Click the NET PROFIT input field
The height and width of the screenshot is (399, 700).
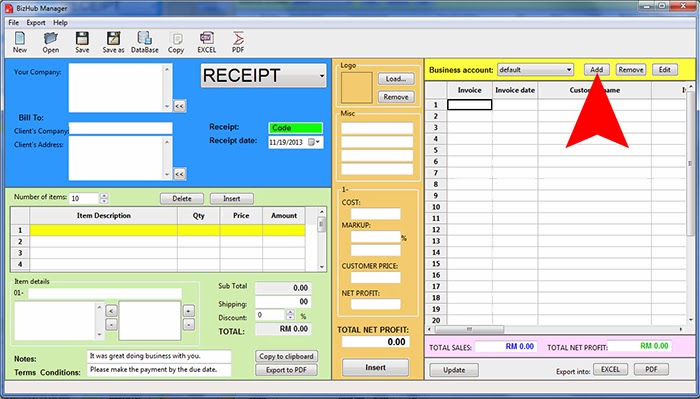375,305
